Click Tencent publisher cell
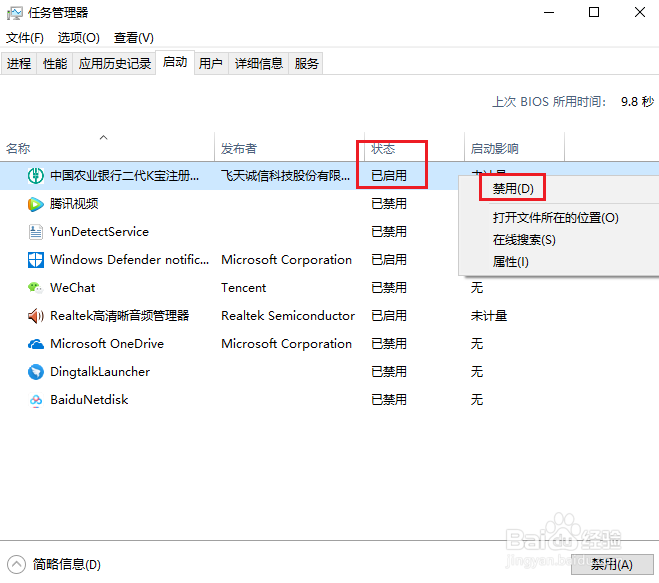659x583 pixels. (244, 288)
